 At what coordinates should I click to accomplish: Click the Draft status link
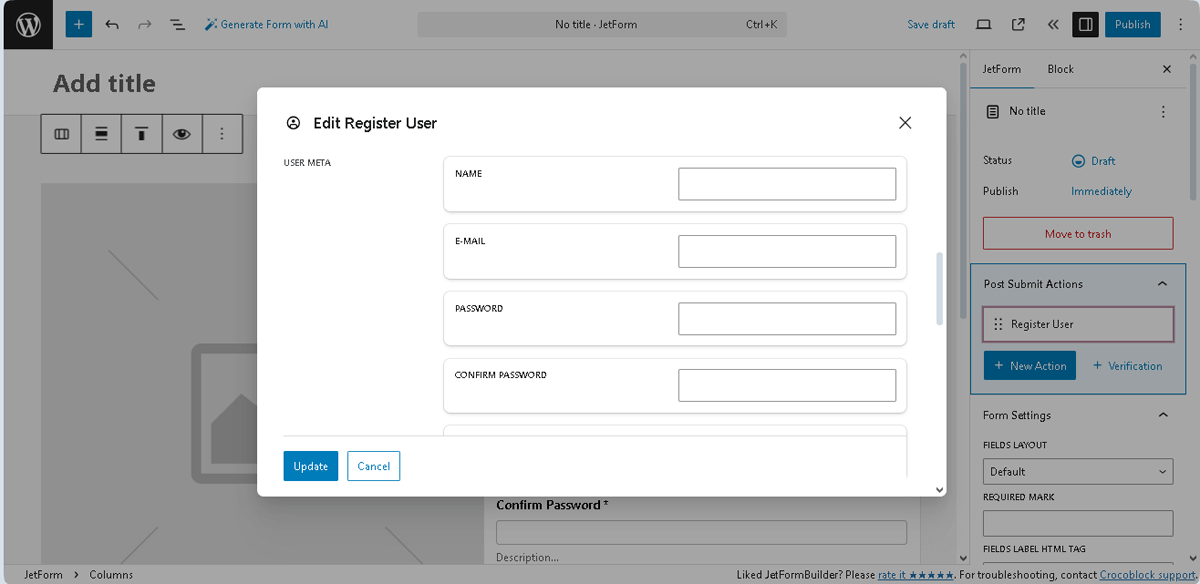(x=1093, y=161)
